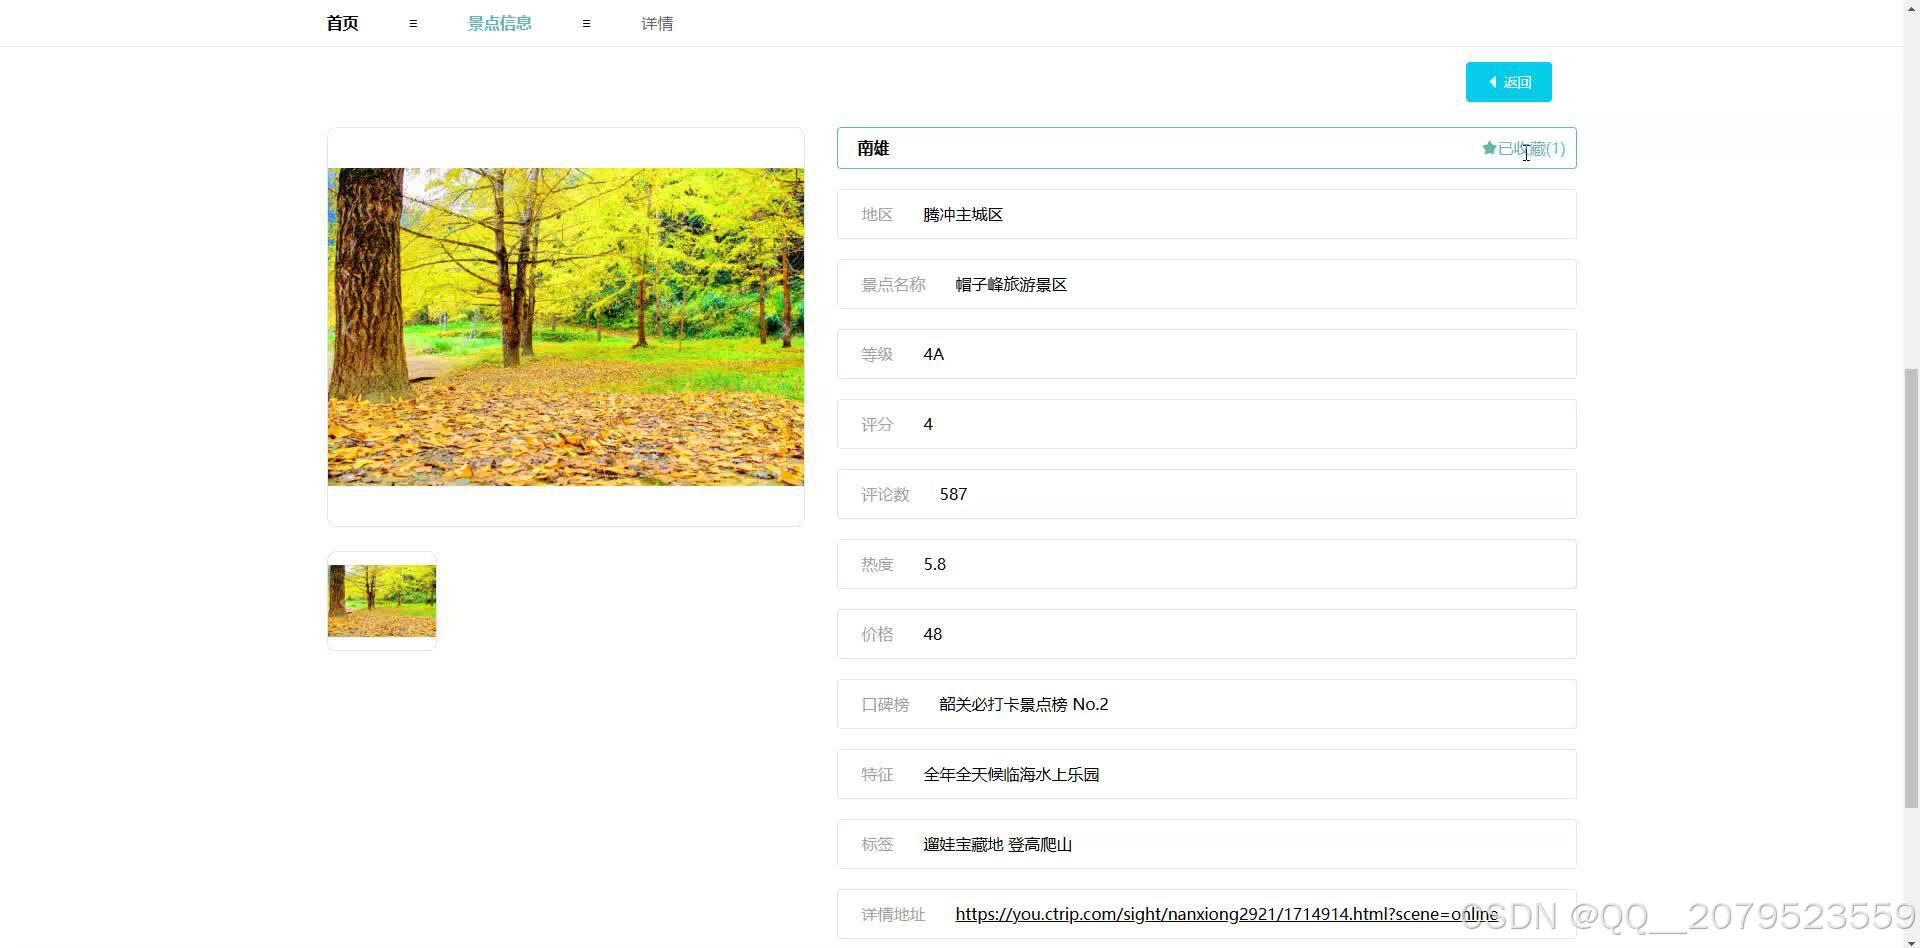Click the scrollbar down arrow
The image size is (1920, 948).
pos(1911,941)
